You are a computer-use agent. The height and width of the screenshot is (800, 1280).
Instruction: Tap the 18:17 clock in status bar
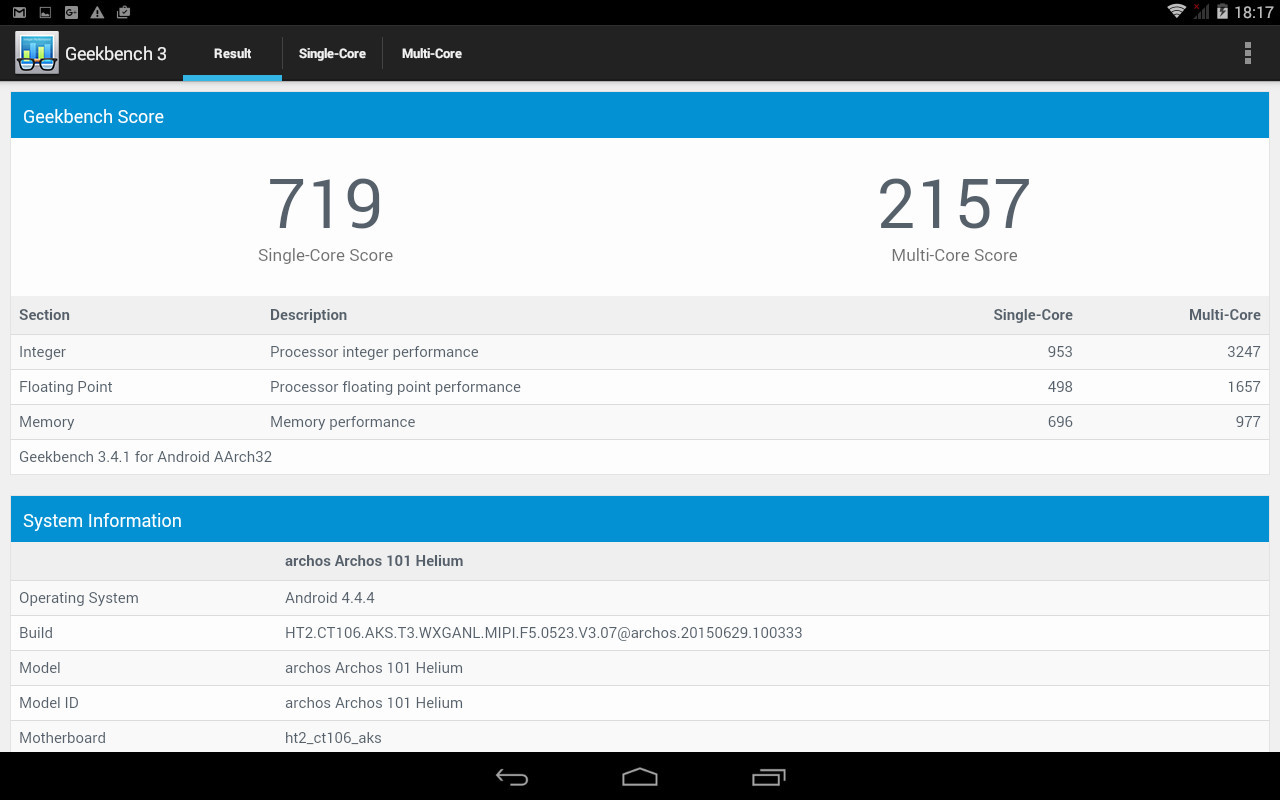click(1253, 12)
